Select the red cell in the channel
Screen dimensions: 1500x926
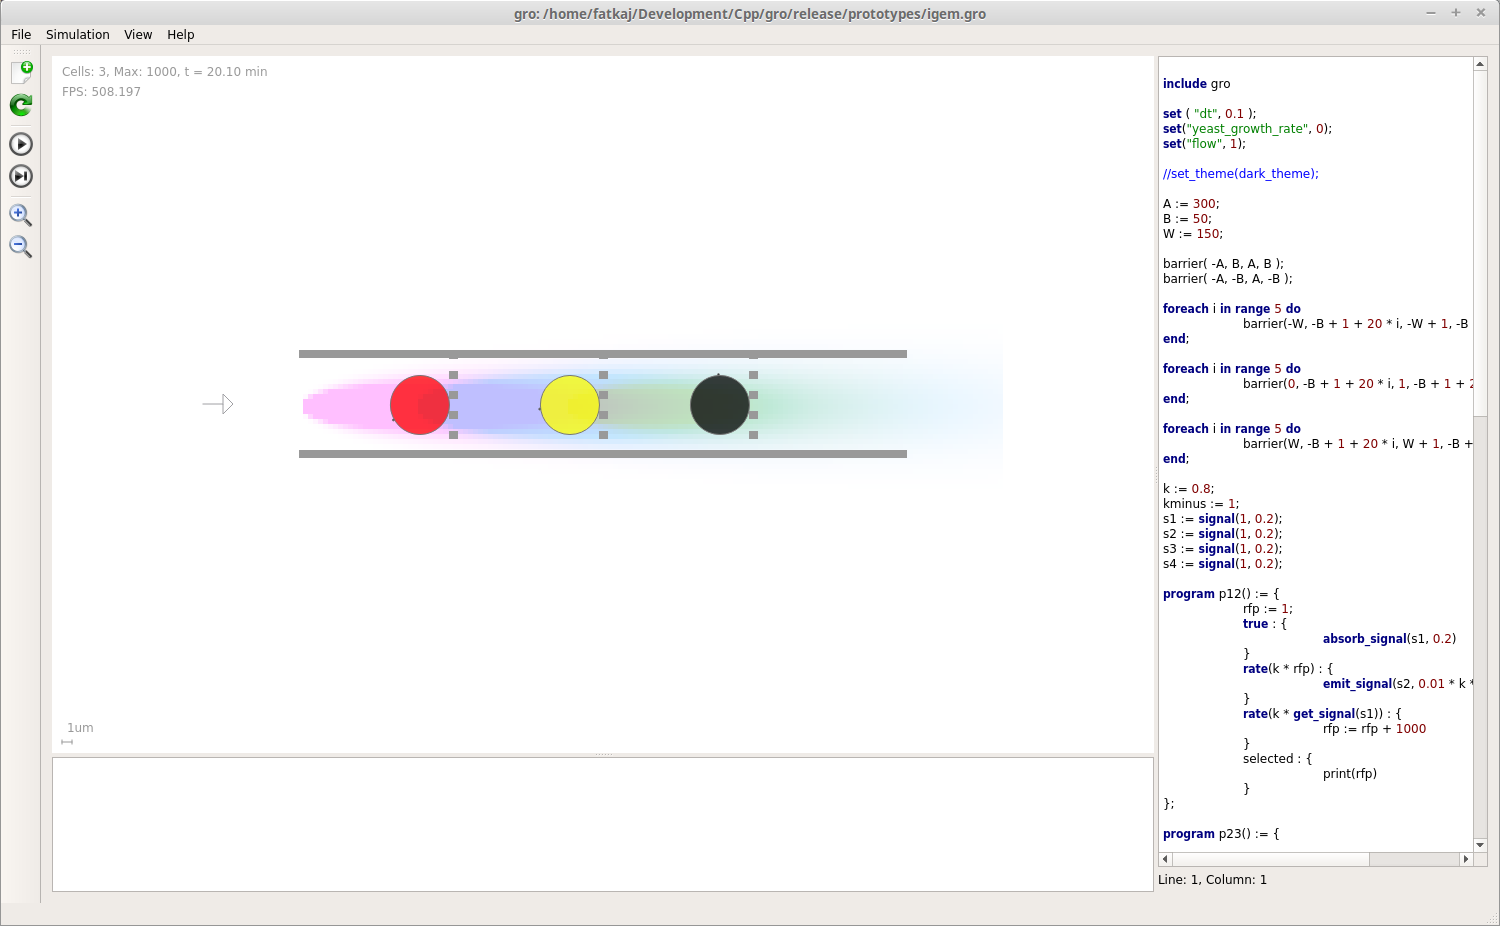click(x=419, y=404)
